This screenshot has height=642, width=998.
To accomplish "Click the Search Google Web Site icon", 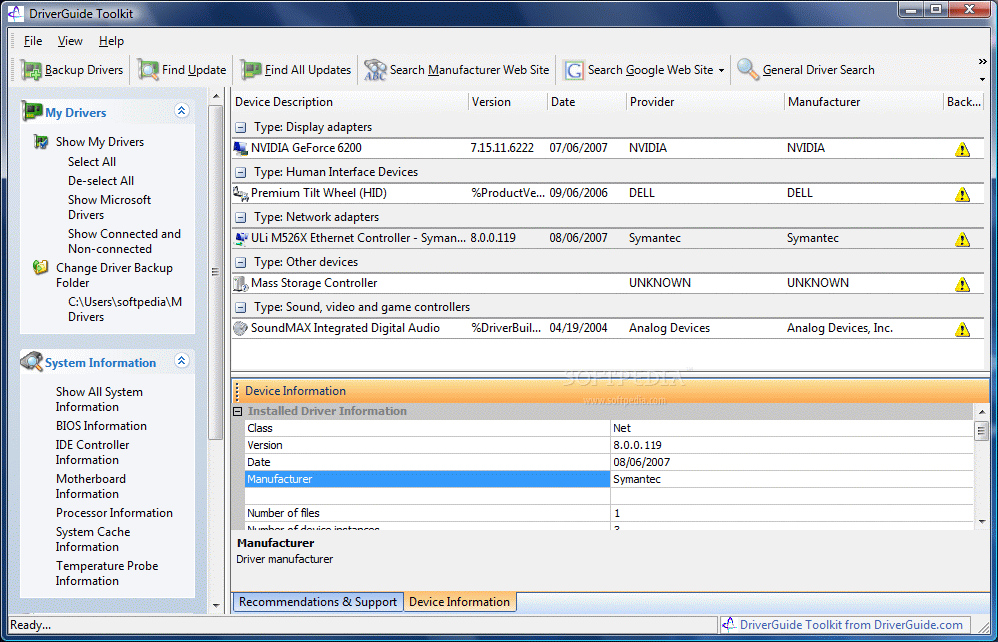I will tap(573, 70).
